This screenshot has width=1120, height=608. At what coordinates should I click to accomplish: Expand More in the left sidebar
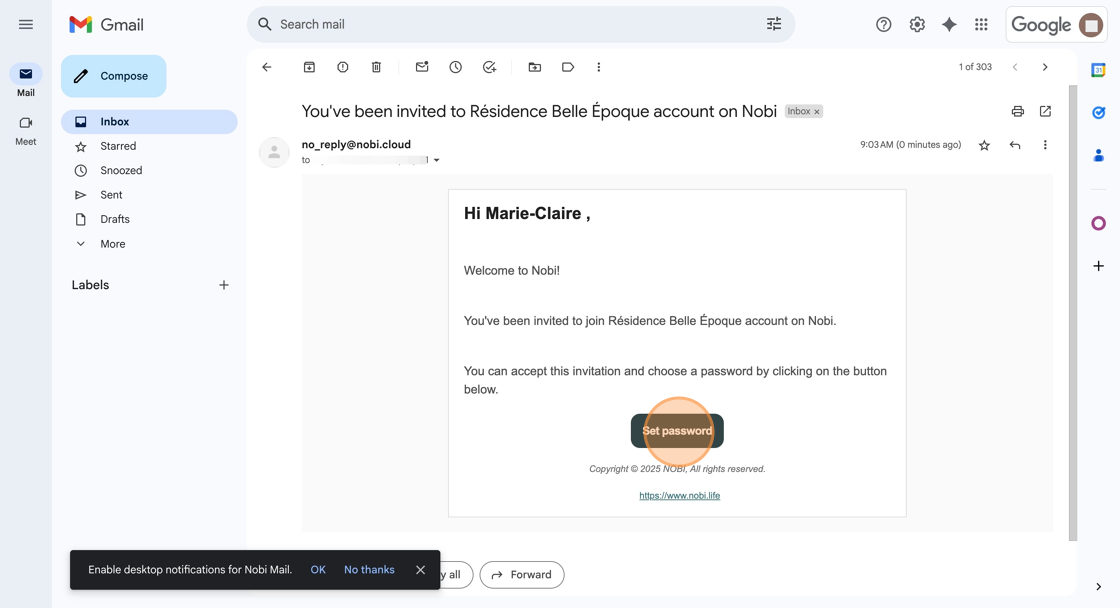click(x=112, y=244)
